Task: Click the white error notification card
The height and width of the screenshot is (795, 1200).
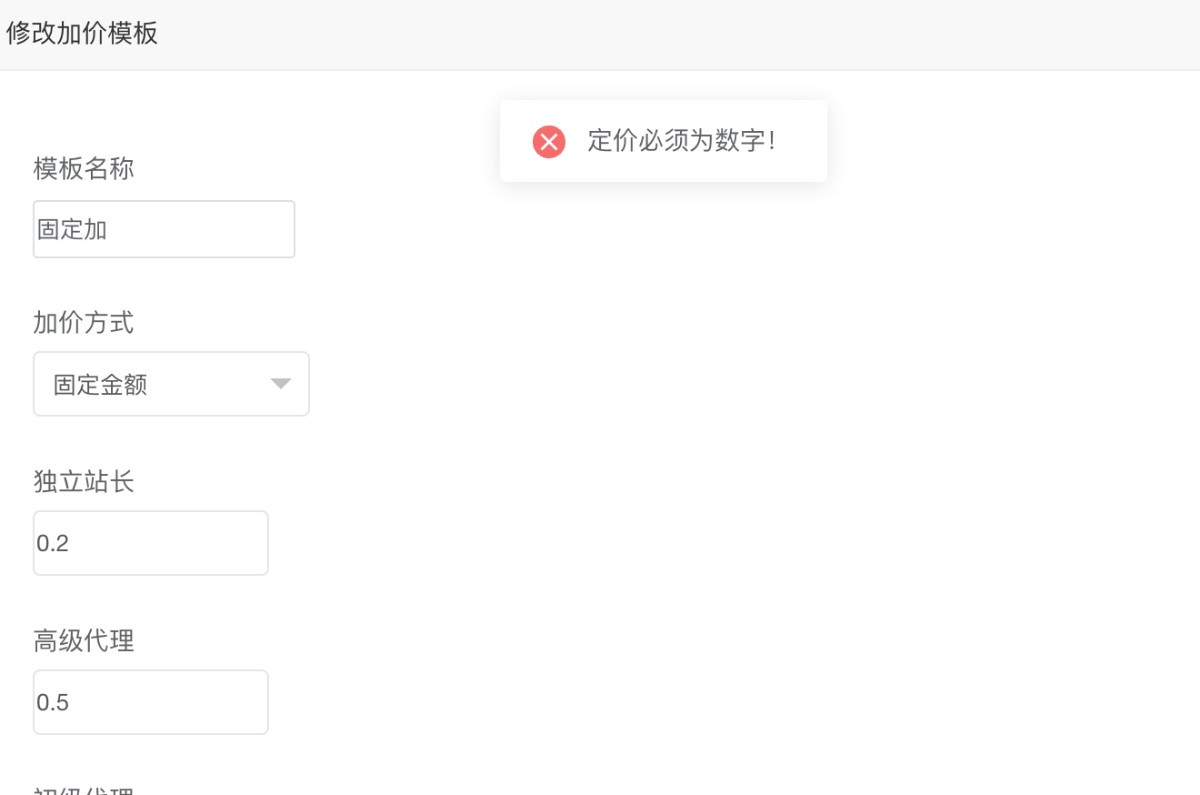Action: click(663, 141)
